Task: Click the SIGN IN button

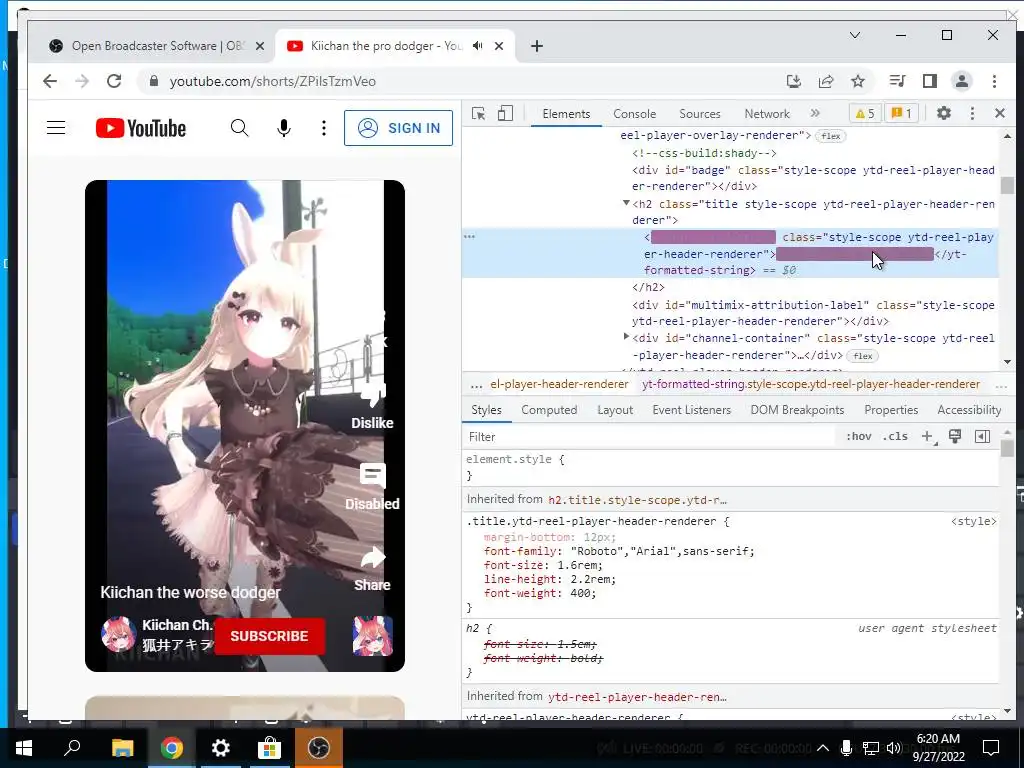Action: (x=398, y=128)
